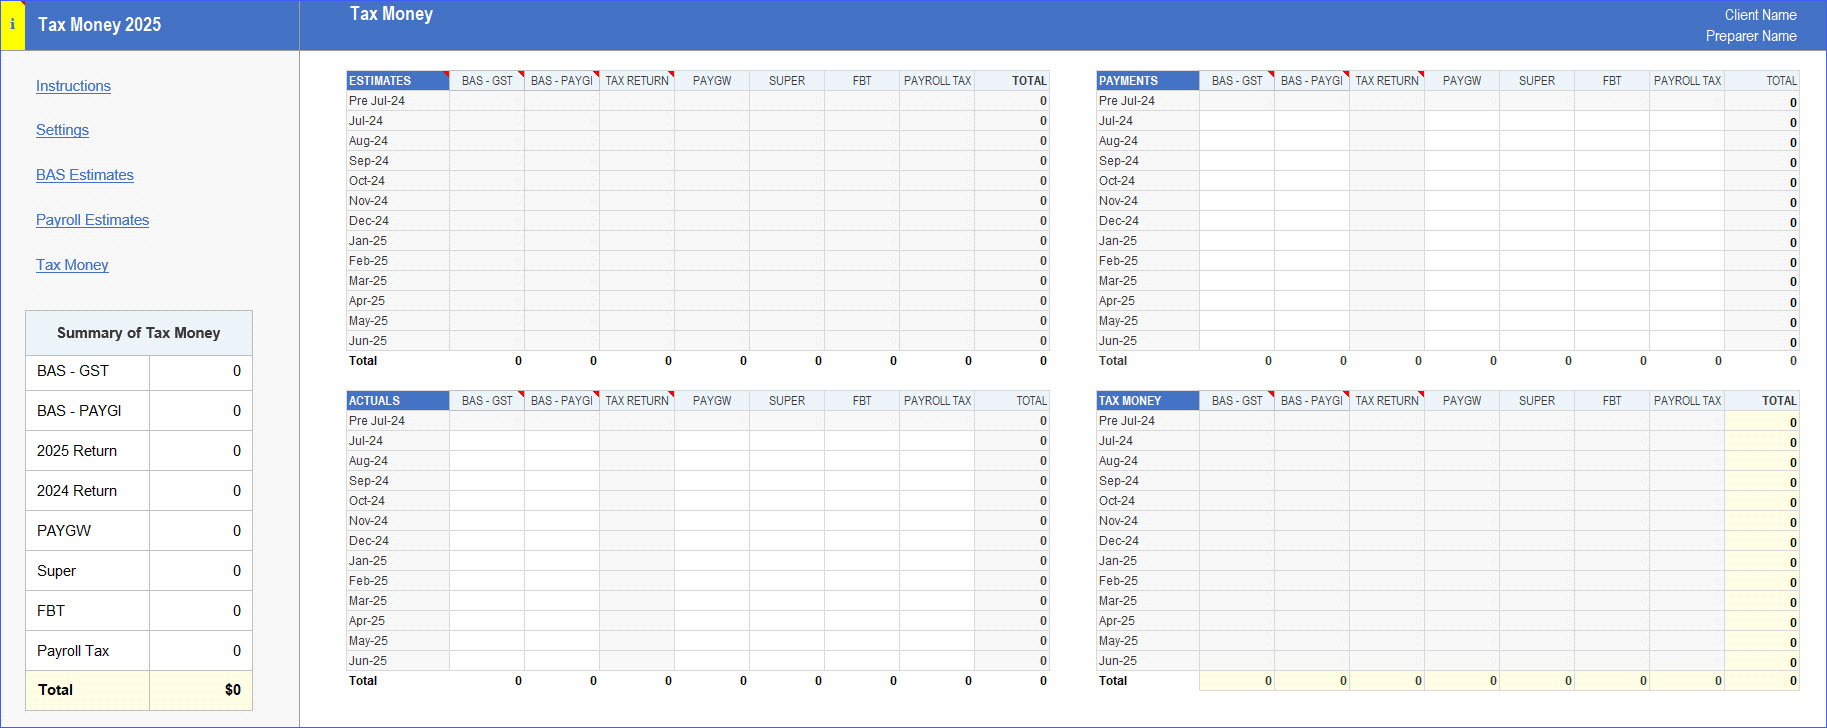Click the yellow info icon at top-left
This screenshot has width=1827, height=728.
click(12, 25)
